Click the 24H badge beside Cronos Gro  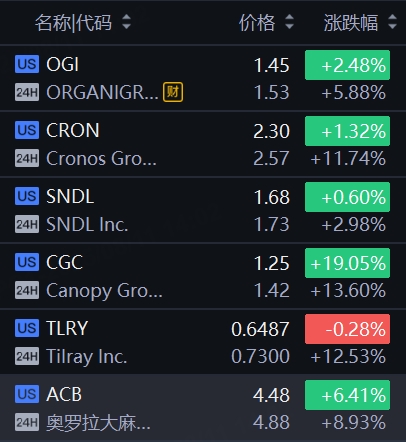[27, 158]
